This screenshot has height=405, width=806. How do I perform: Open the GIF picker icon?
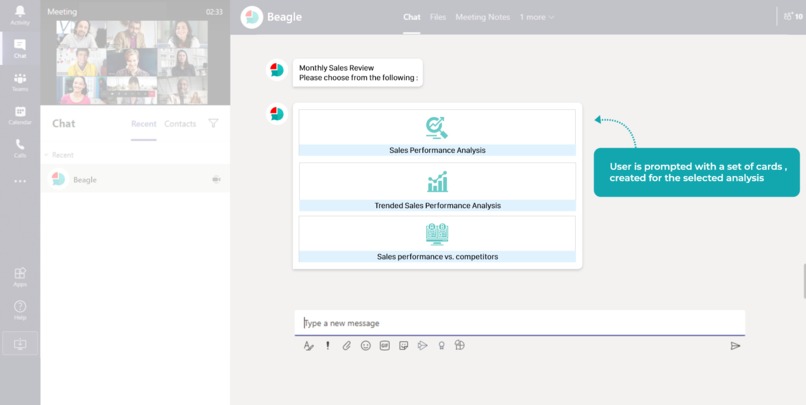(x=384, y=346)
